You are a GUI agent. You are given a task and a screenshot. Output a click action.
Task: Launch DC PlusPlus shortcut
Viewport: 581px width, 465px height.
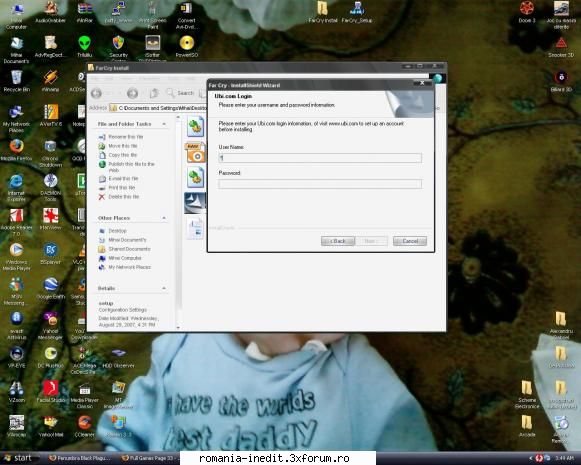coord(50,353)
